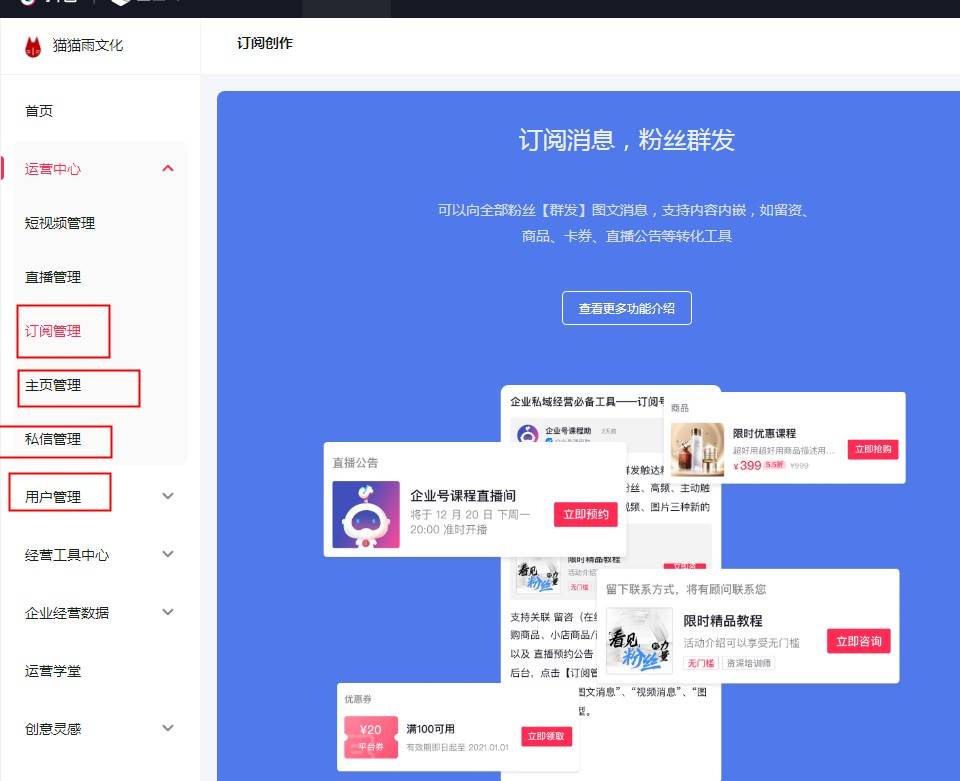Screen dimensions: 960x781
Task: Click the cosmetics product image thumbnail
Action: (697, 449)
